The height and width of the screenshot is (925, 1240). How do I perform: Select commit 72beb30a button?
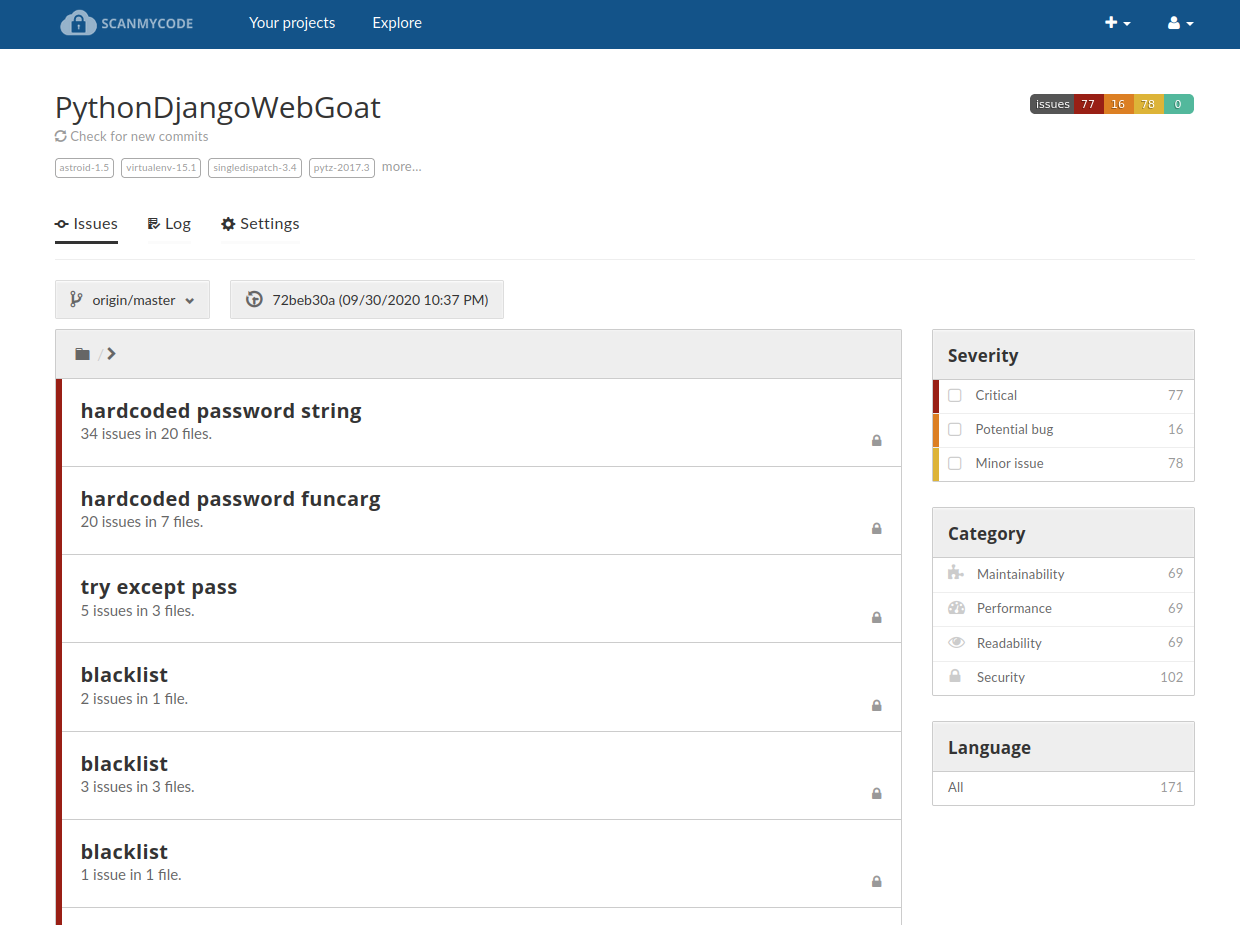click(367, 299)
